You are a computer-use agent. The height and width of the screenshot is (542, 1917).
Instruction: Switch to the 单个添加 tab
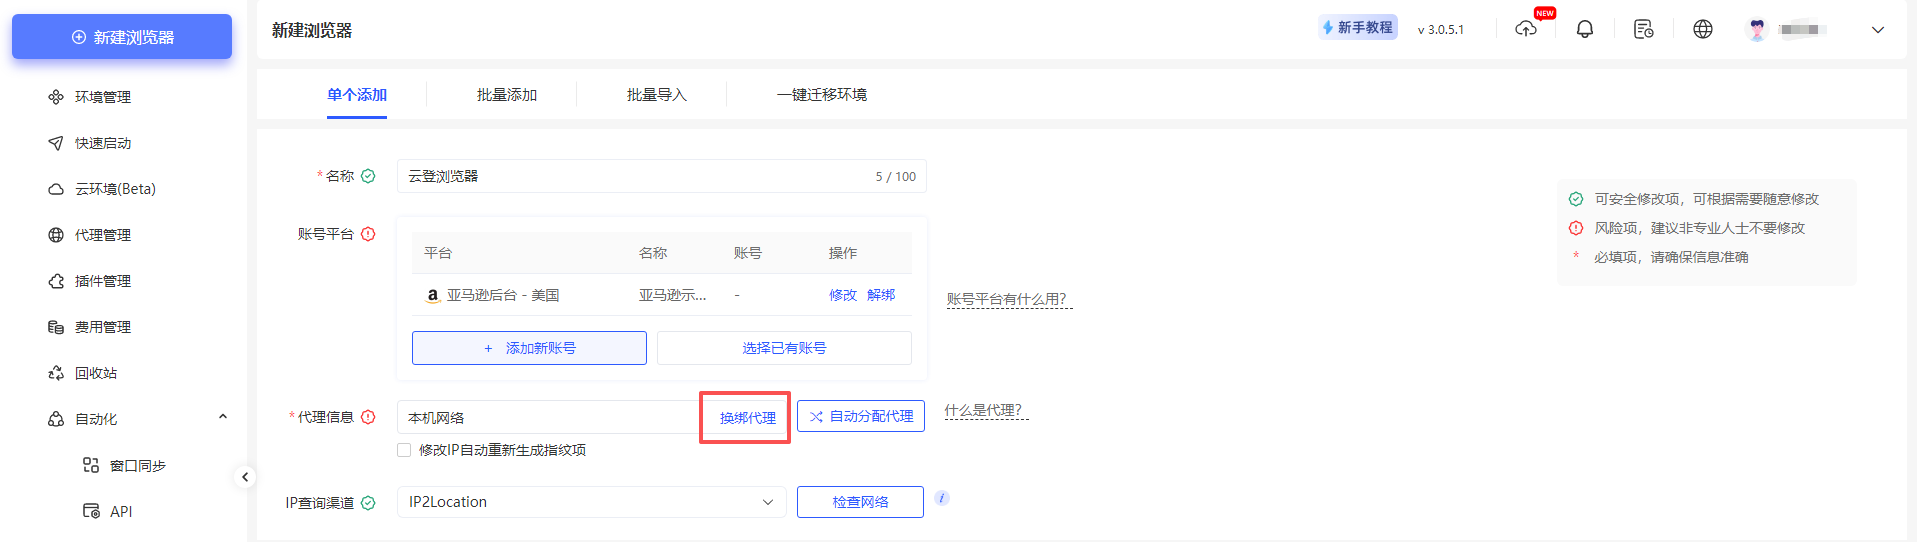tap(357, 95)
